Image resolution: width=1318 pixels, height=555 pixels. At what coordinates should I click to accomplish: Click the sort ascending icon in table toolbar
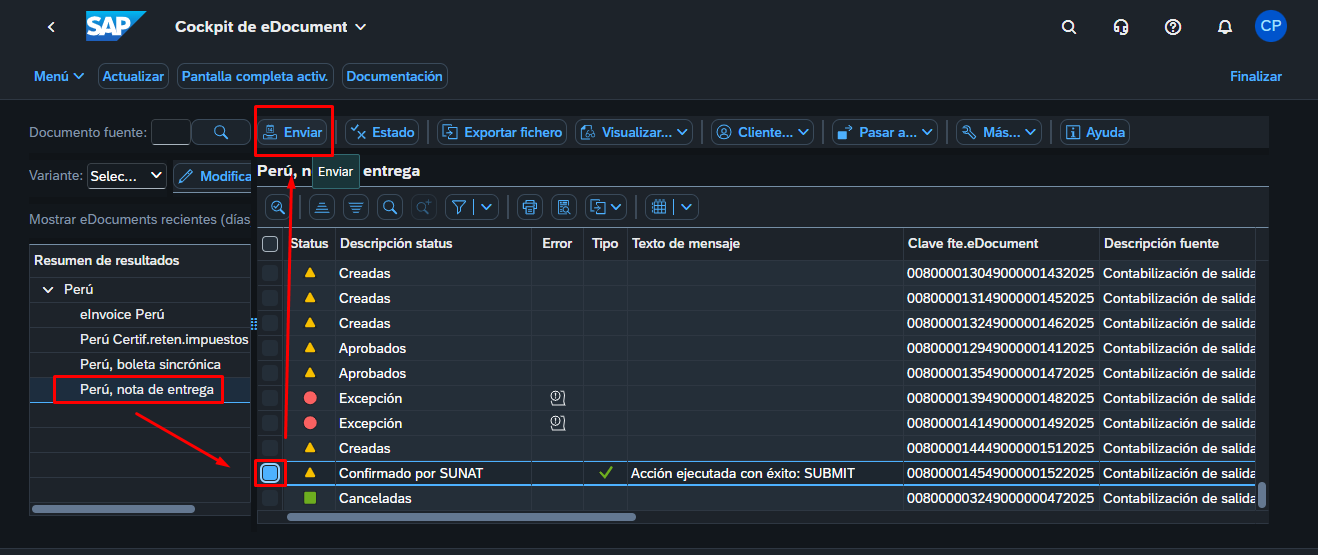(321, 207)
